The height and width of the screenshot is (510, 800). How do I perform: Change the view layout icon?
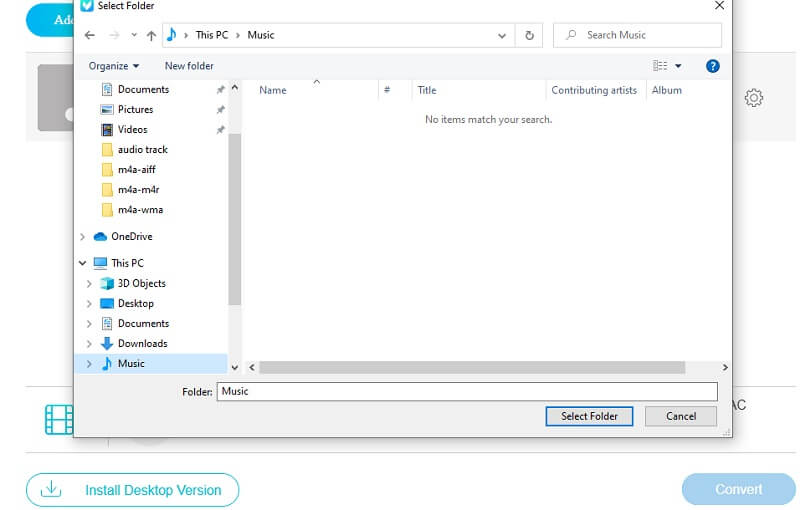[660, 66]
